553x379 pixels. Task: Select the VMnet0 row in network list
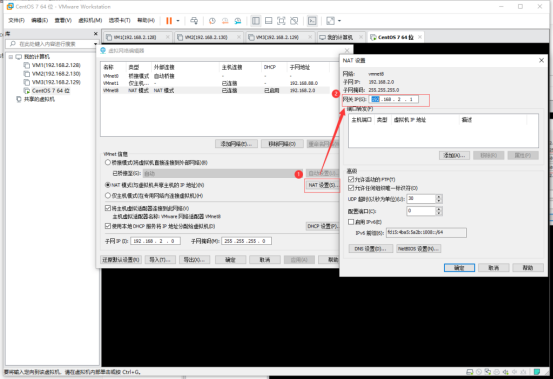pyautogui.click(x=216, y=76)
